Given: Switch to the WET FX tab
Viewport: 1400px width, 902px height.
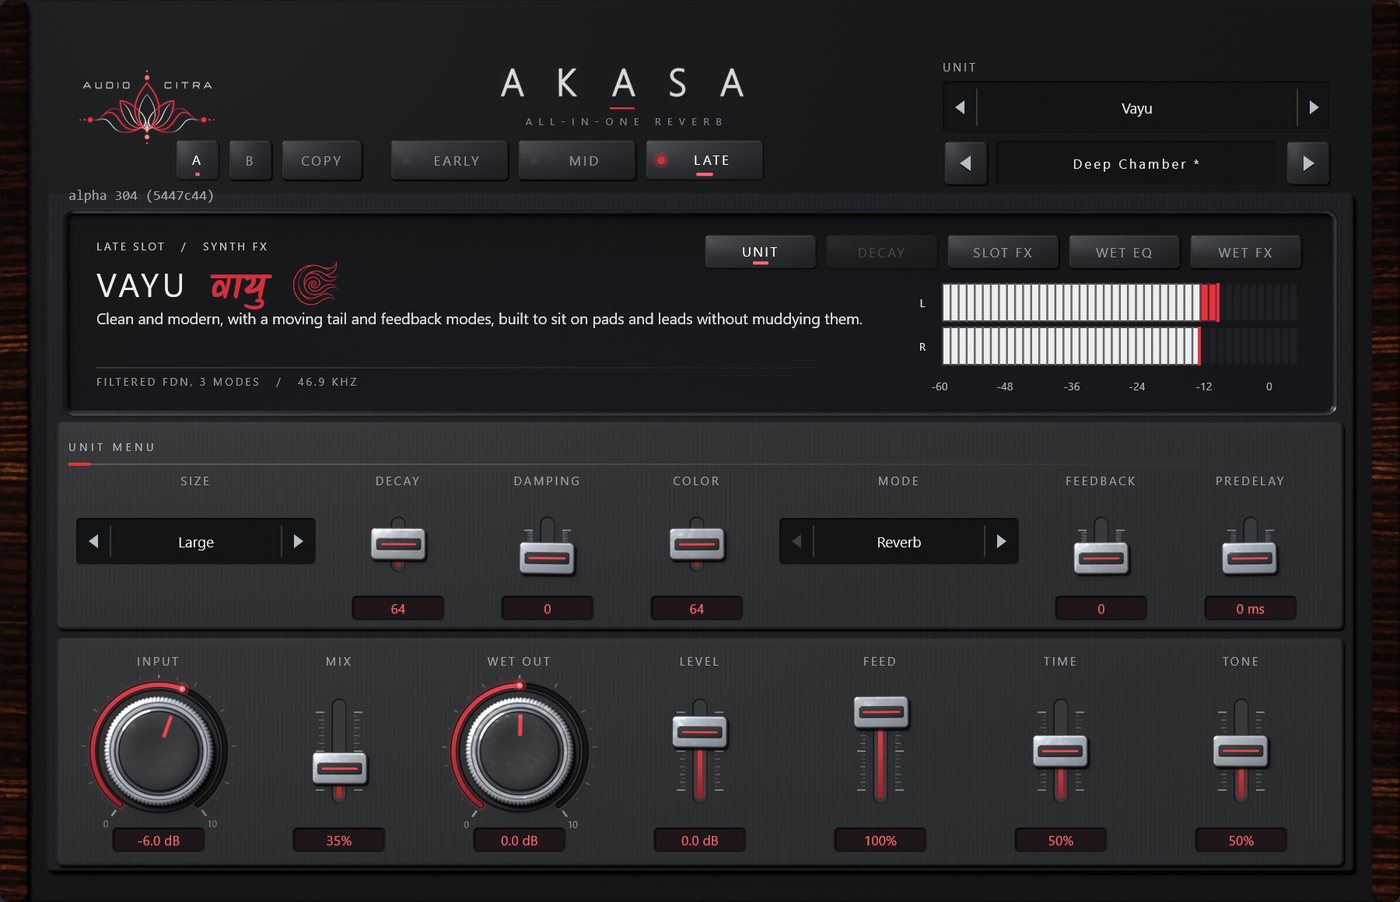Looking at the screenshot, I should pos(1246,252).
